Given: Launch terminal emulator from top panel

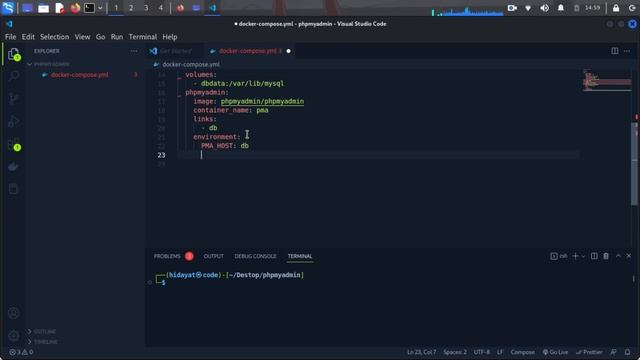Looking at the screenshot, I should coord(89,8).
